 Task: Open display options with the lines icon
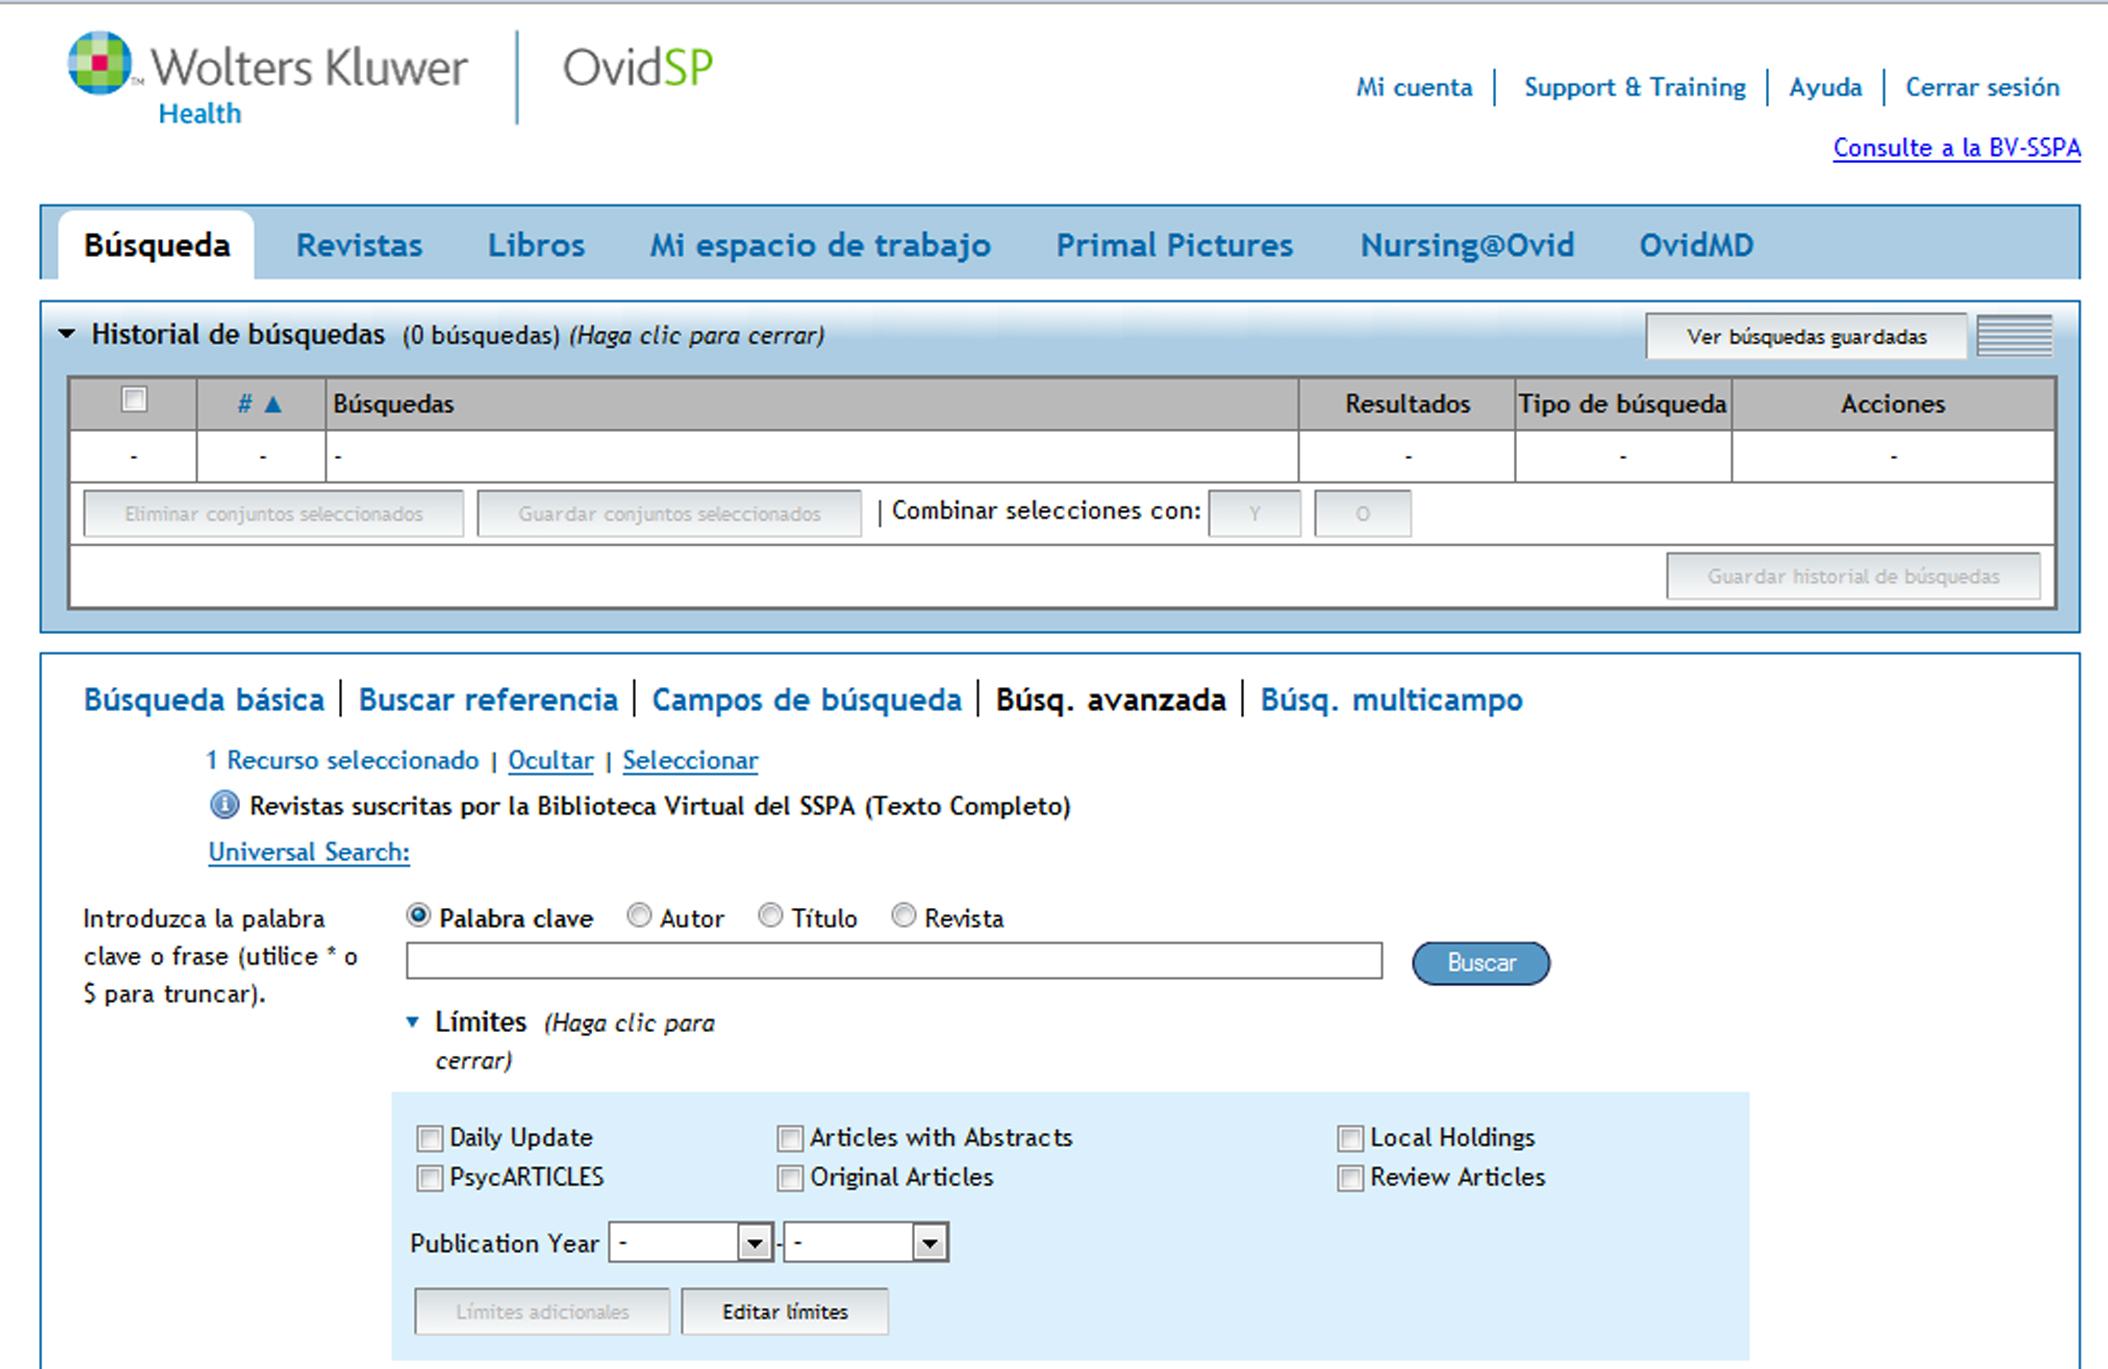click(2015, 336)
